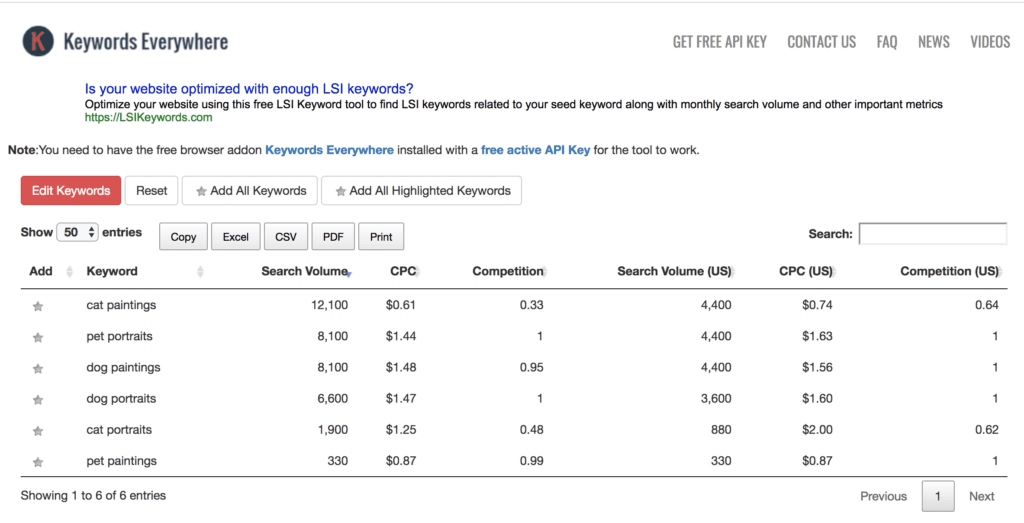Sort by Search Volume column header
Viewport: 1024px width, 523px height.
[x=304, y=271]
